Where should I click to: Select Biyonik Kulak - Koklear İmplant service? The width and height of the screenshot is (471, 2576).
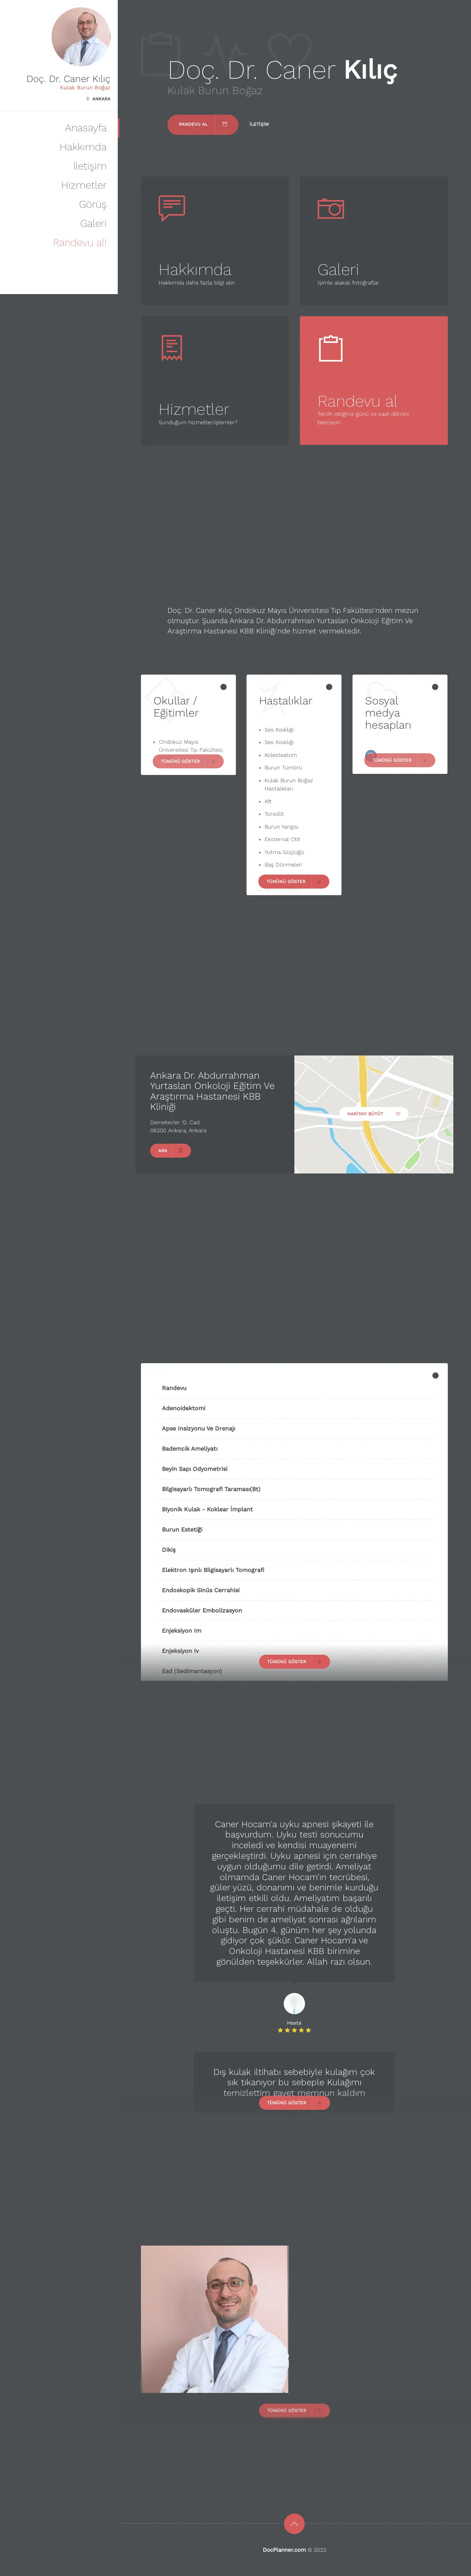pos(207,1509)
